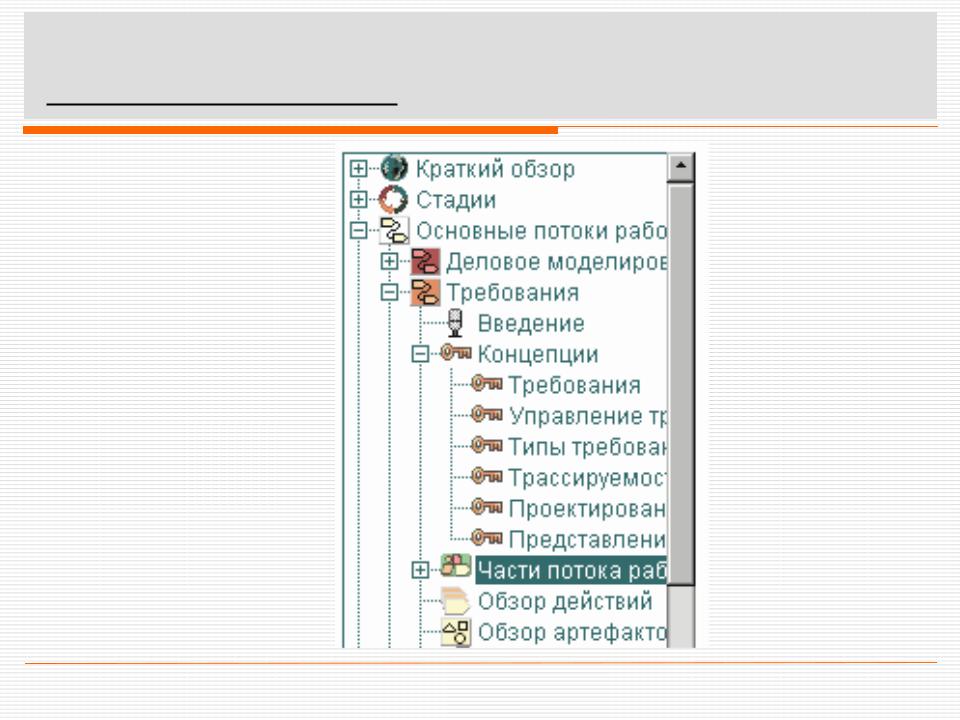The height and width of the screenshot is (720, 960).
Task: Expand the Краткий обзор node
Action: (358, 168)
